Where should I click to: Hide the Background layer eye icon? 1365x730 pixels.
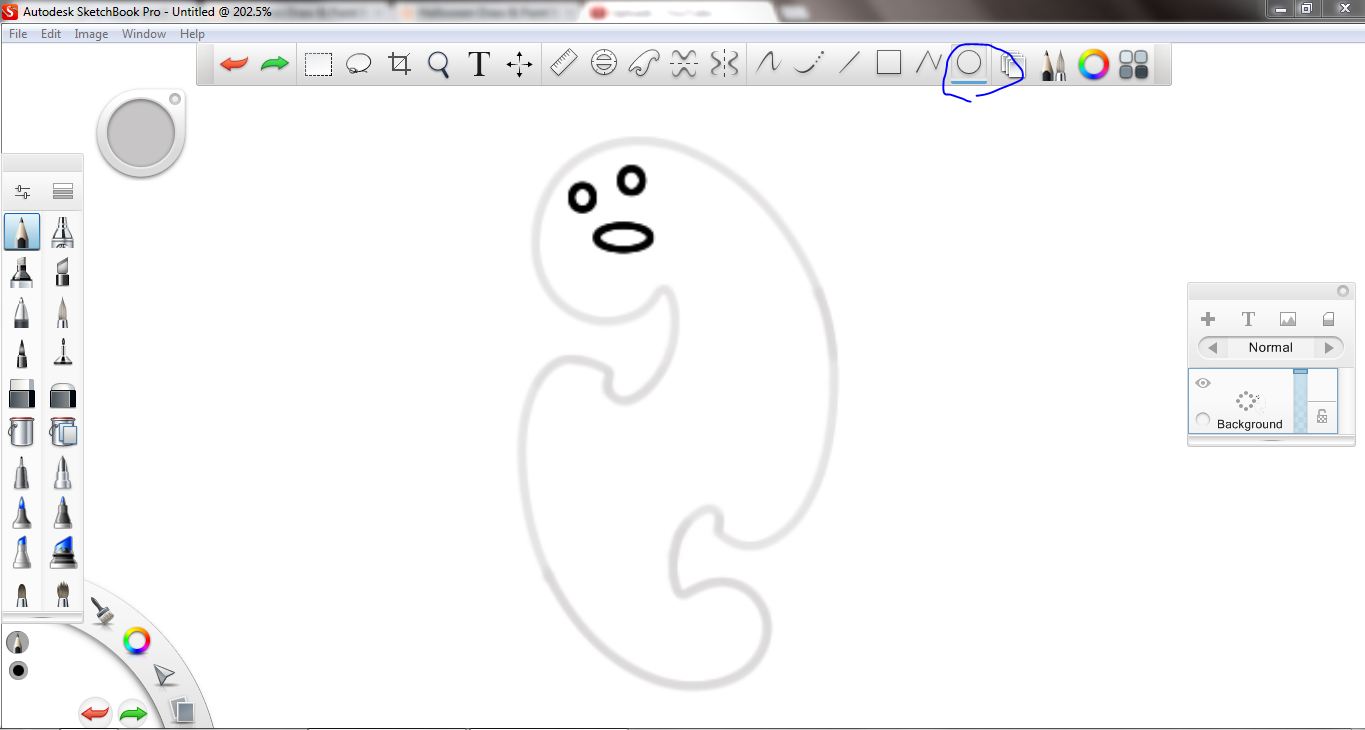[1203, 383]
